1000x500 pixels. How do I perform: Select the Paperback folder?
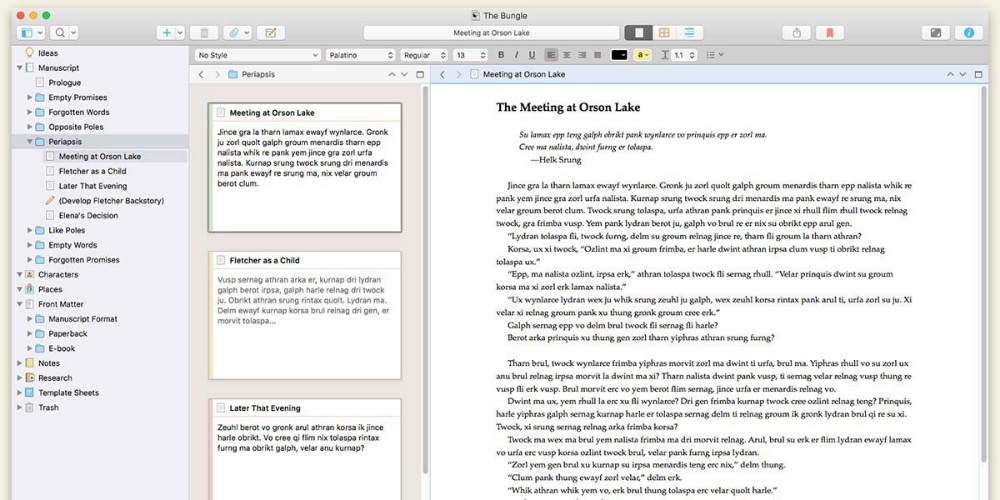point(68,334)
